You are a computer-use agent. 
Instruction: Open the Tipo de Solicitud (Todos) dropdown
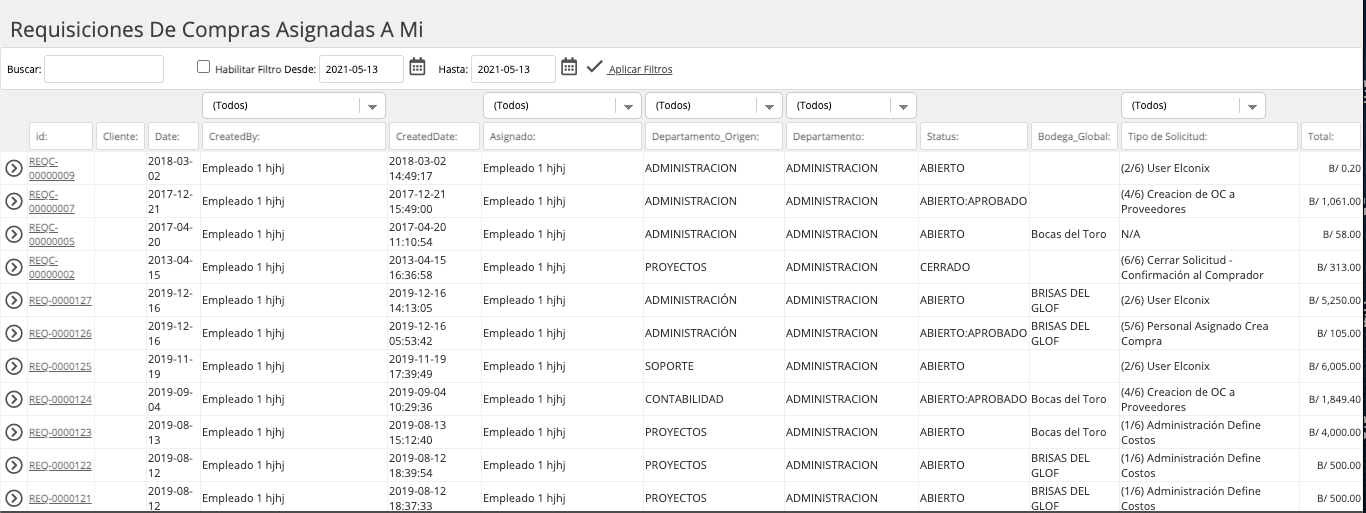coord(1193,106)
